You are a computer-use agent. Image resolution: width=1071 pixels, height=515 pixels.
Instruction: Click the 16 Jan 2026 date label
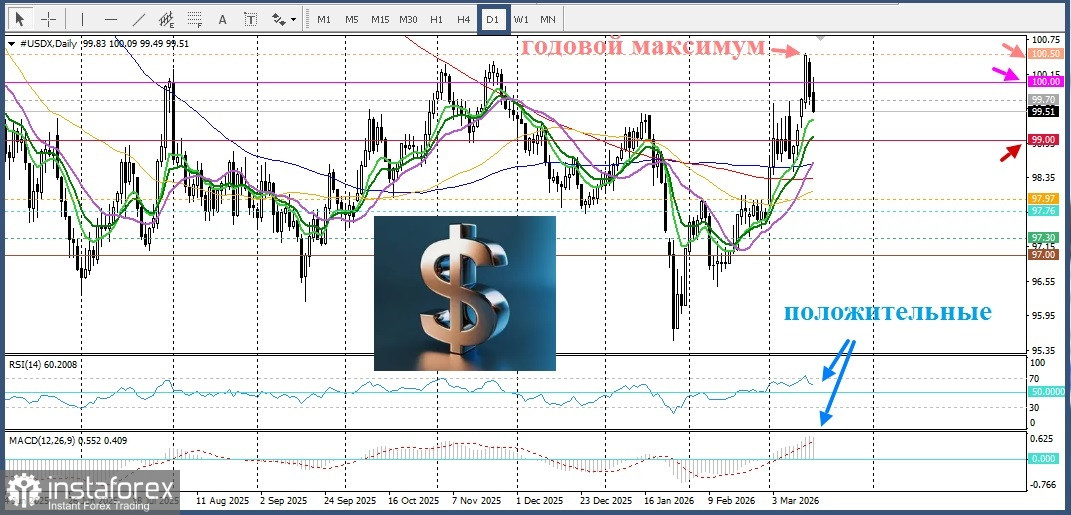click(669, 499)
